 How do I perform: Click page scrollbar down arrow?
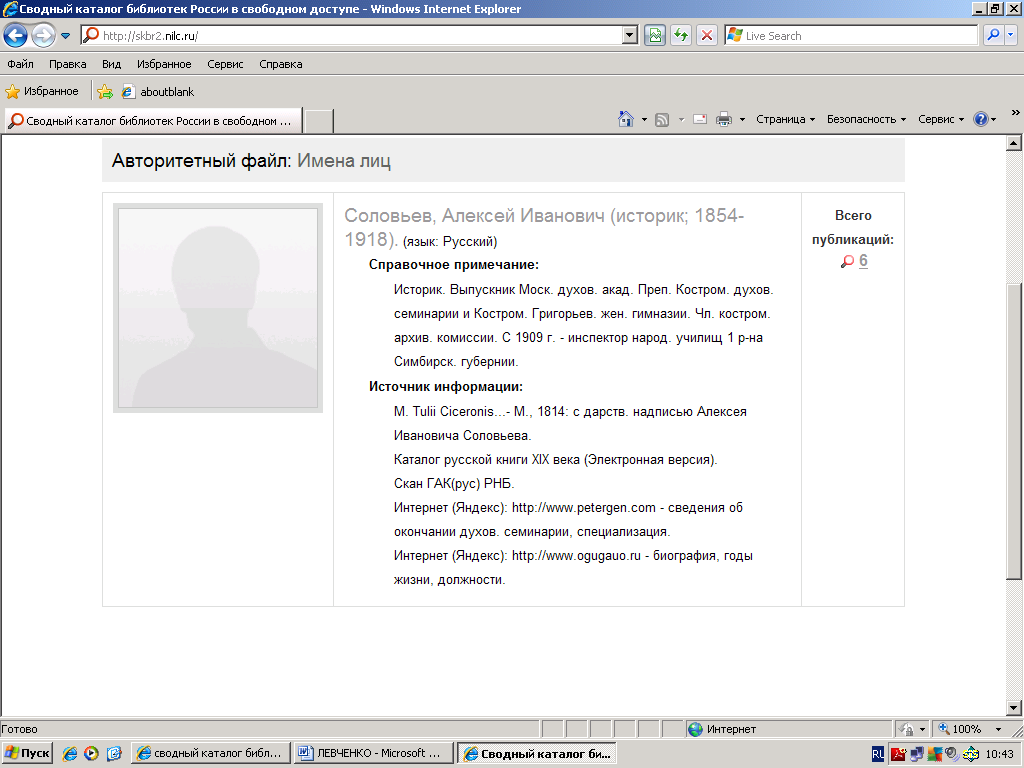point(1014,707)
